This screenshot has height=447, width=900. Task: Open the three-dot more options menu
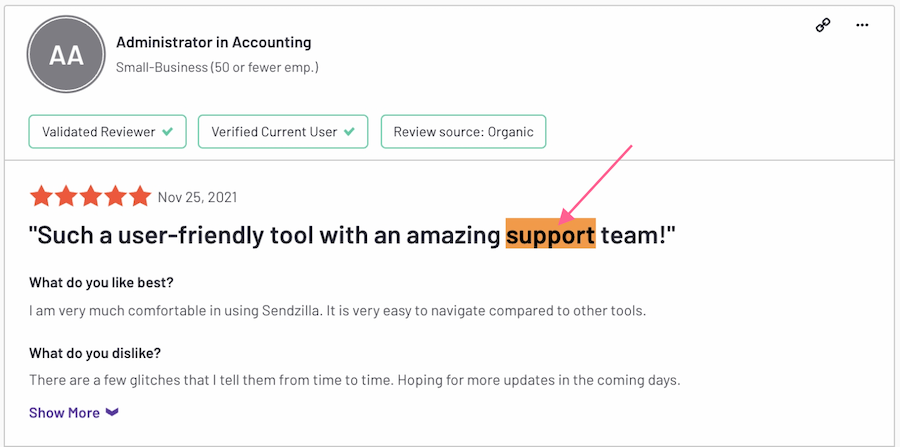pos(862,25)
